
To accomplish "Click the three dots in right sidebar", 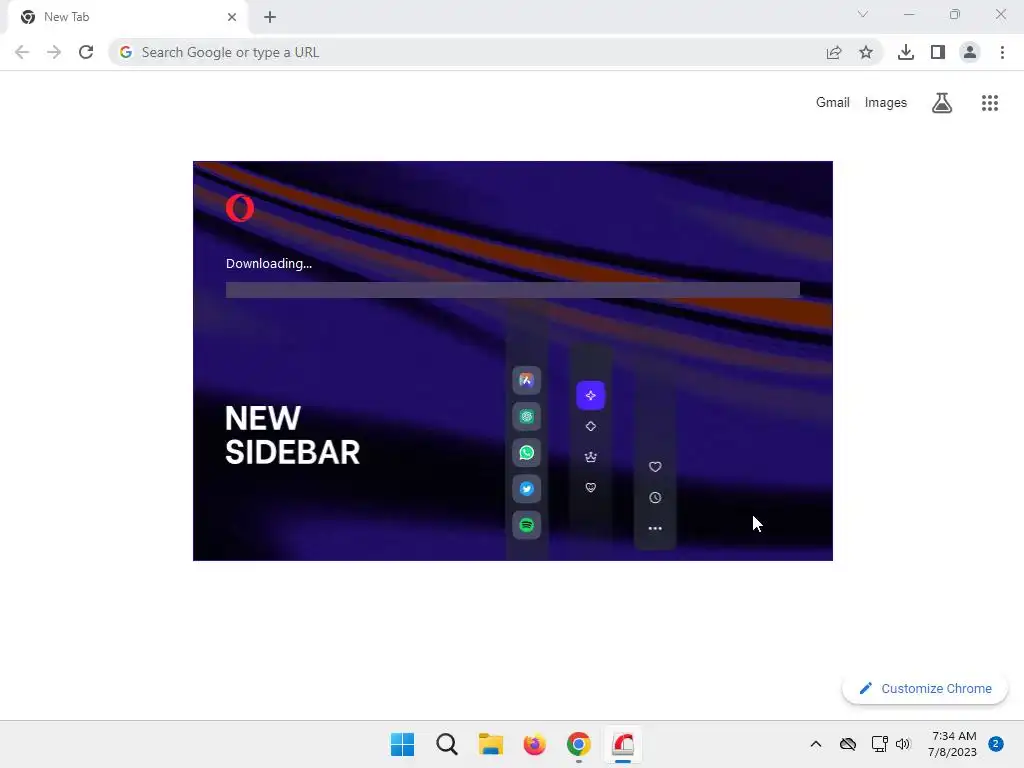I will point(655,528).
